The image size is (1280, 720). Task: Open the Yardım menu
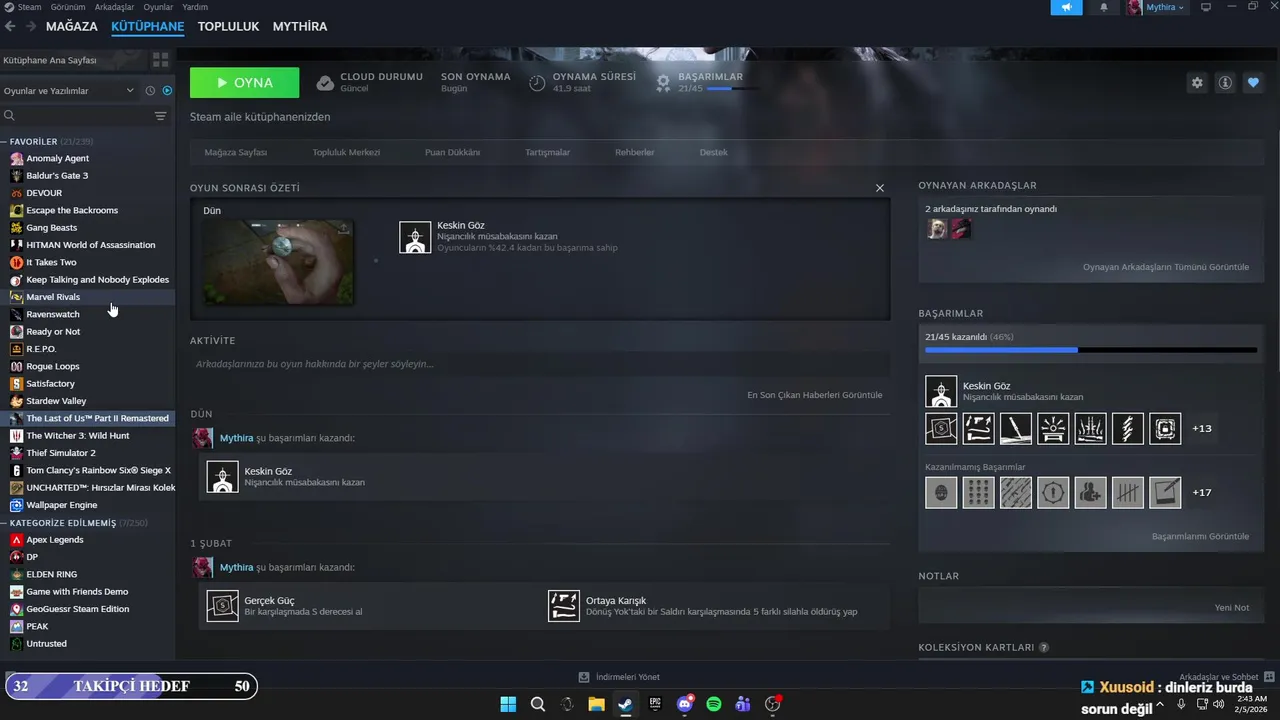(195, 7)
